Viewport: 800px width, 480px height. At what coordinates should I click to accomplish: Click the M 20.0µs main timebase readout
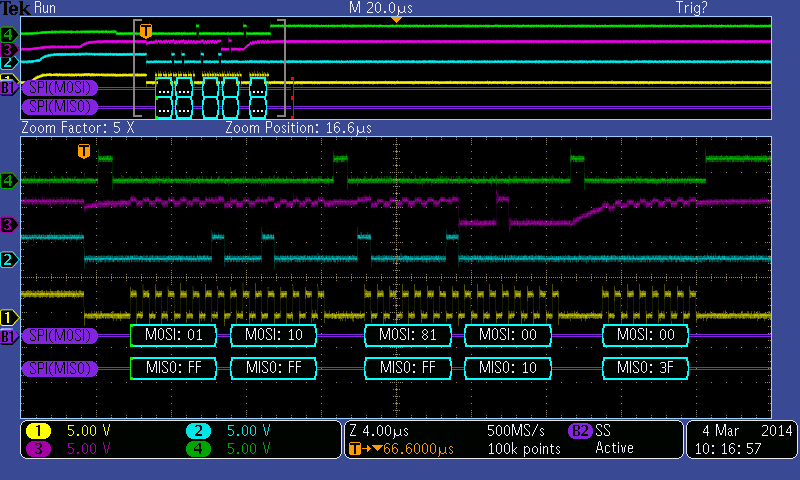(381, 8)
